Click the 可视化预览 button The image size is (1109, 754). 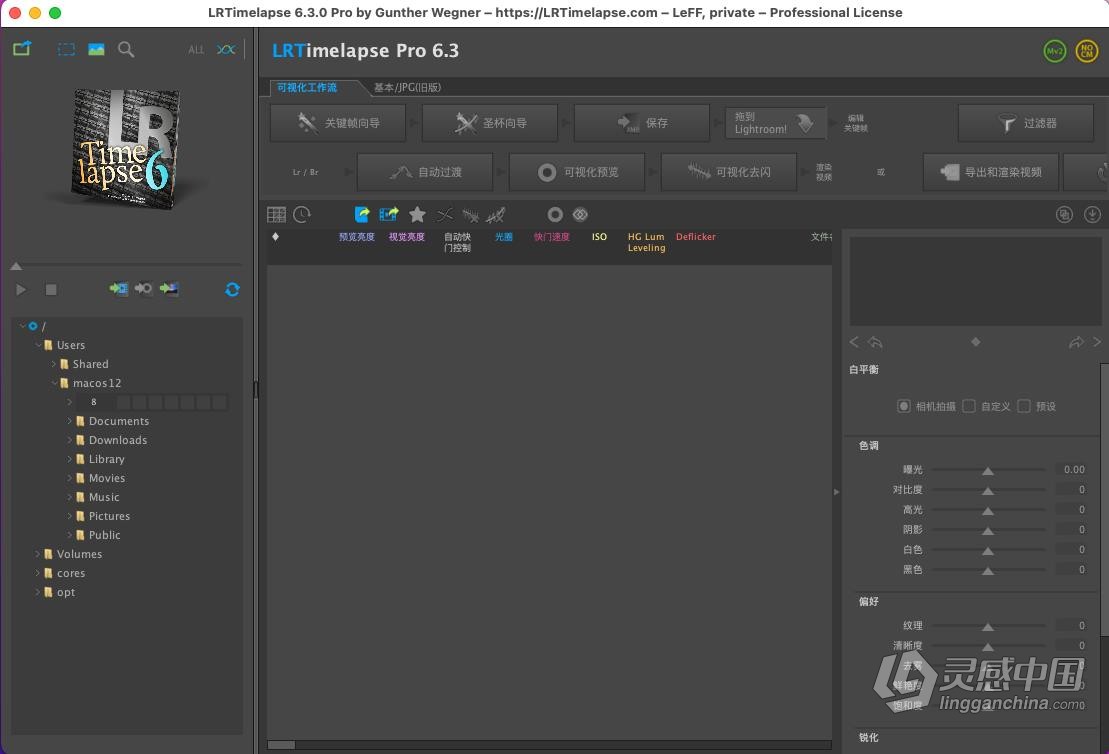click(577, 172)
